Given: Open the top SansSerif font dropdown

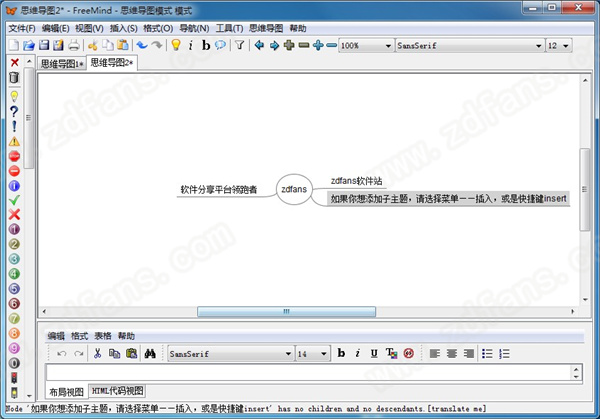Looking at the screenshot, I should point(470,46).
